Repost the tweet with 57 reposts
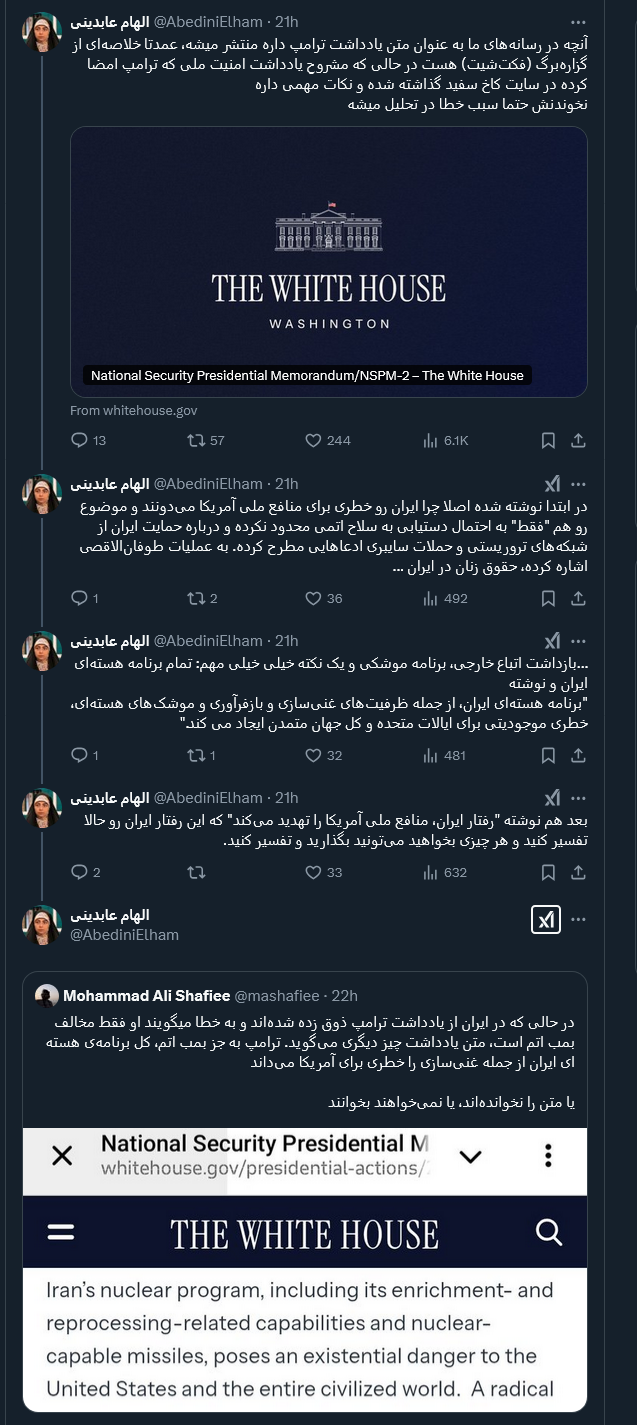Image resolution: width=637 pixels, height=1425 pixels. click(198, 440)
